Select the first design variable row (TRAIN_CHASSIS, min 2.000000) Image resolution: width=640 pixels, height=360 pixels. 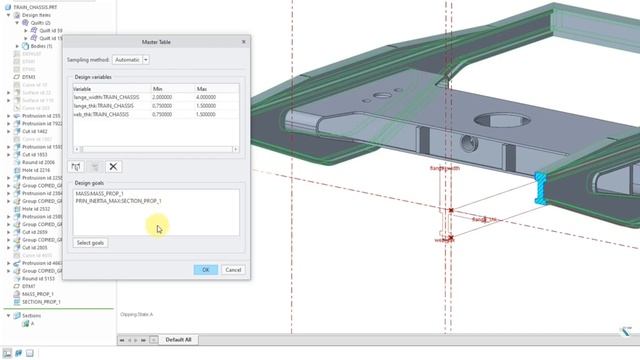pos(156,97)
